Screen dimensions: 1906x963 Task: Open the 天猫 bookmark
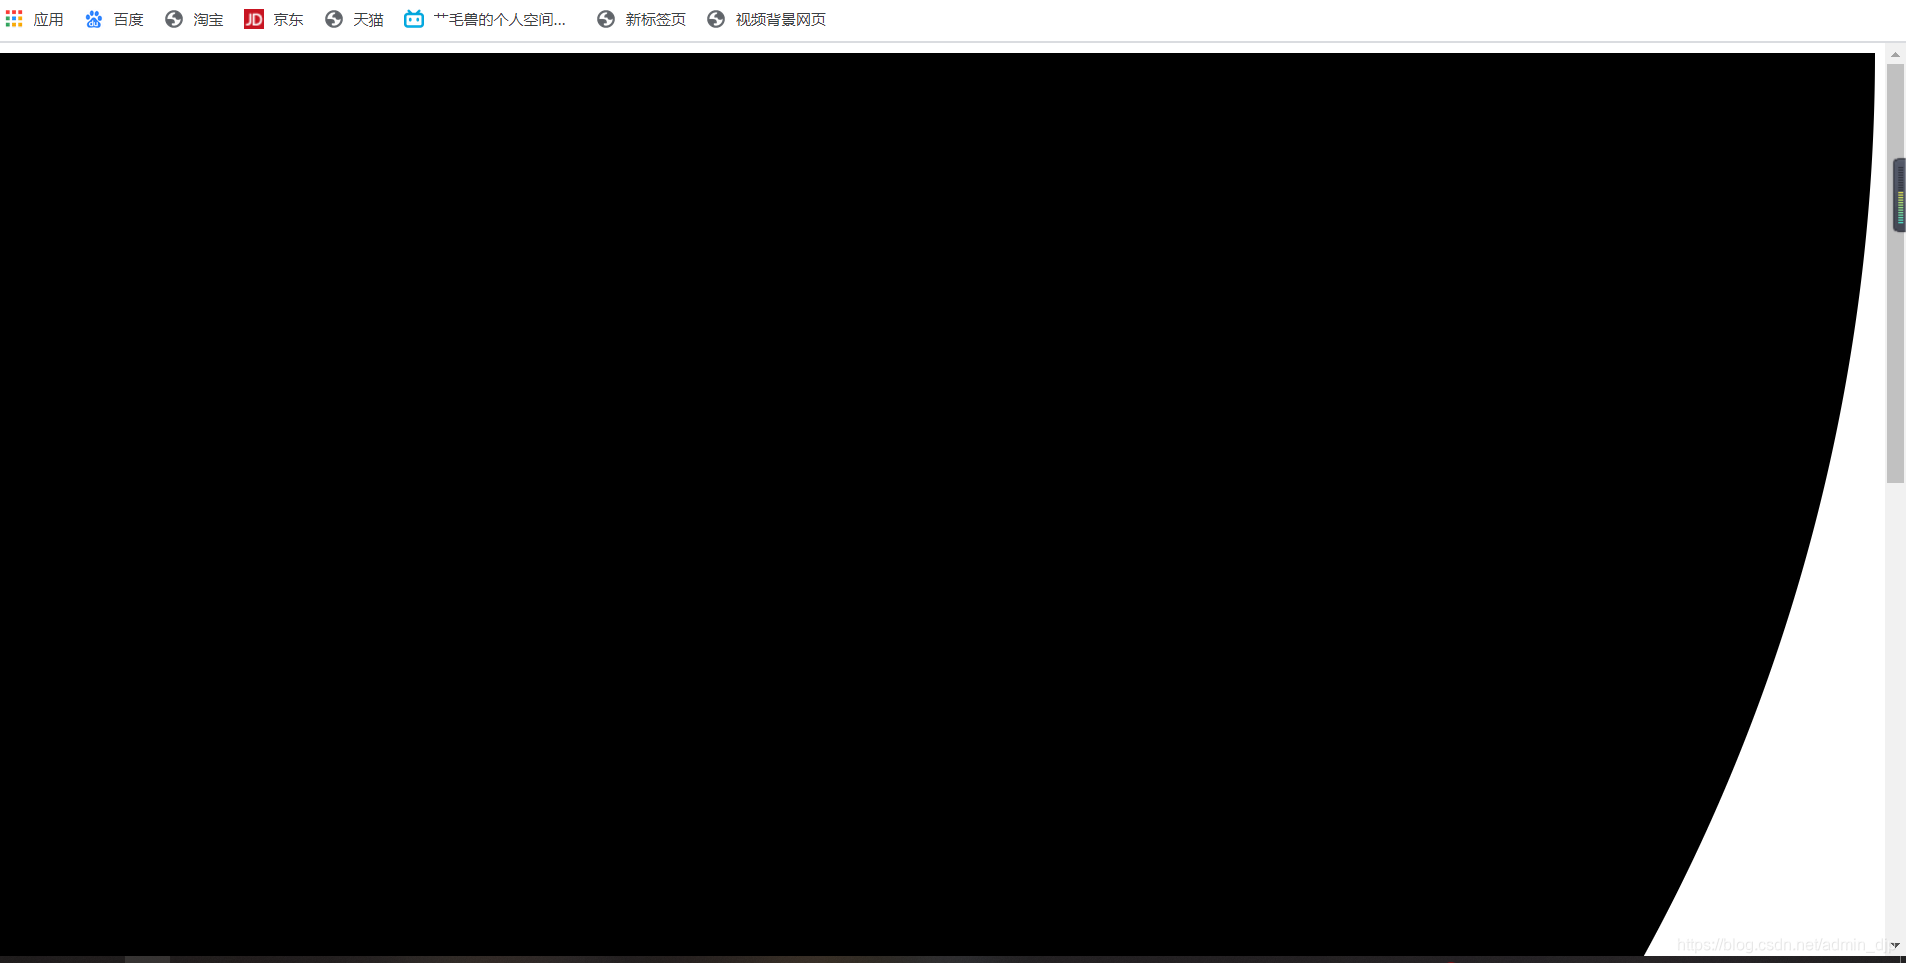click(369, 20)
